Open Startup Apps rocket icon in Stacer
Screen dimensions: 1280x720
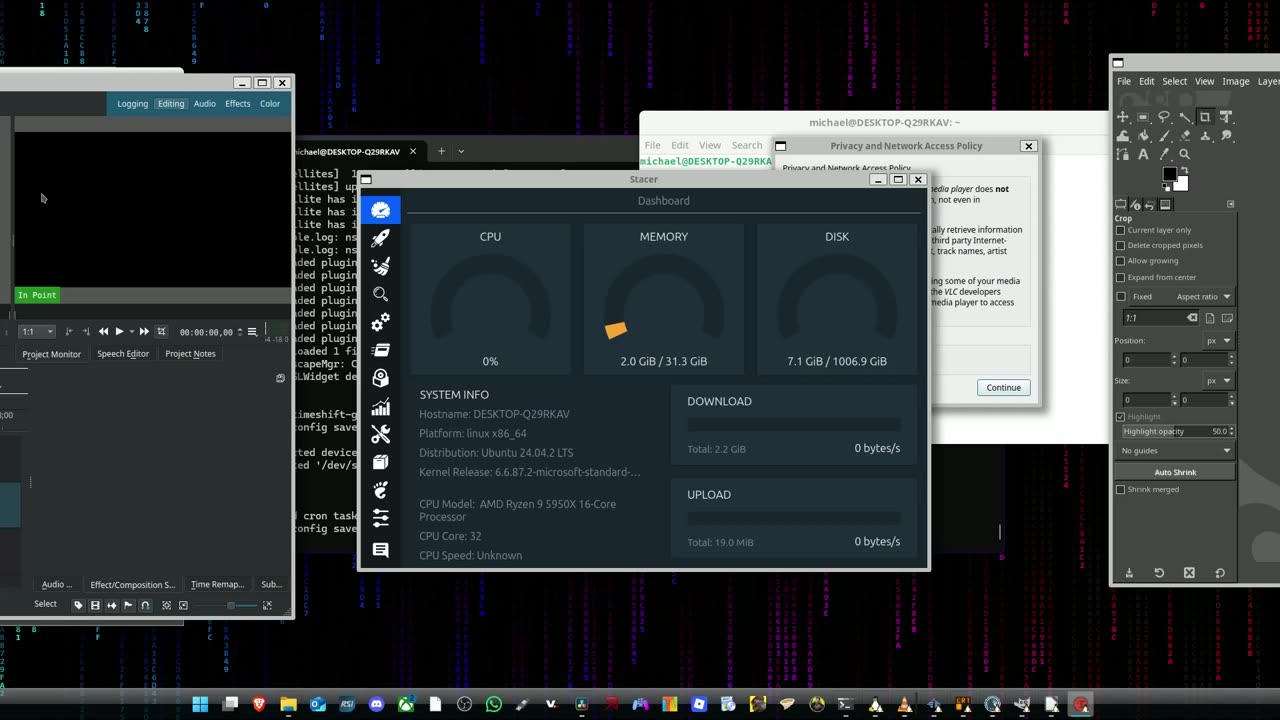[x=380, y=238]
